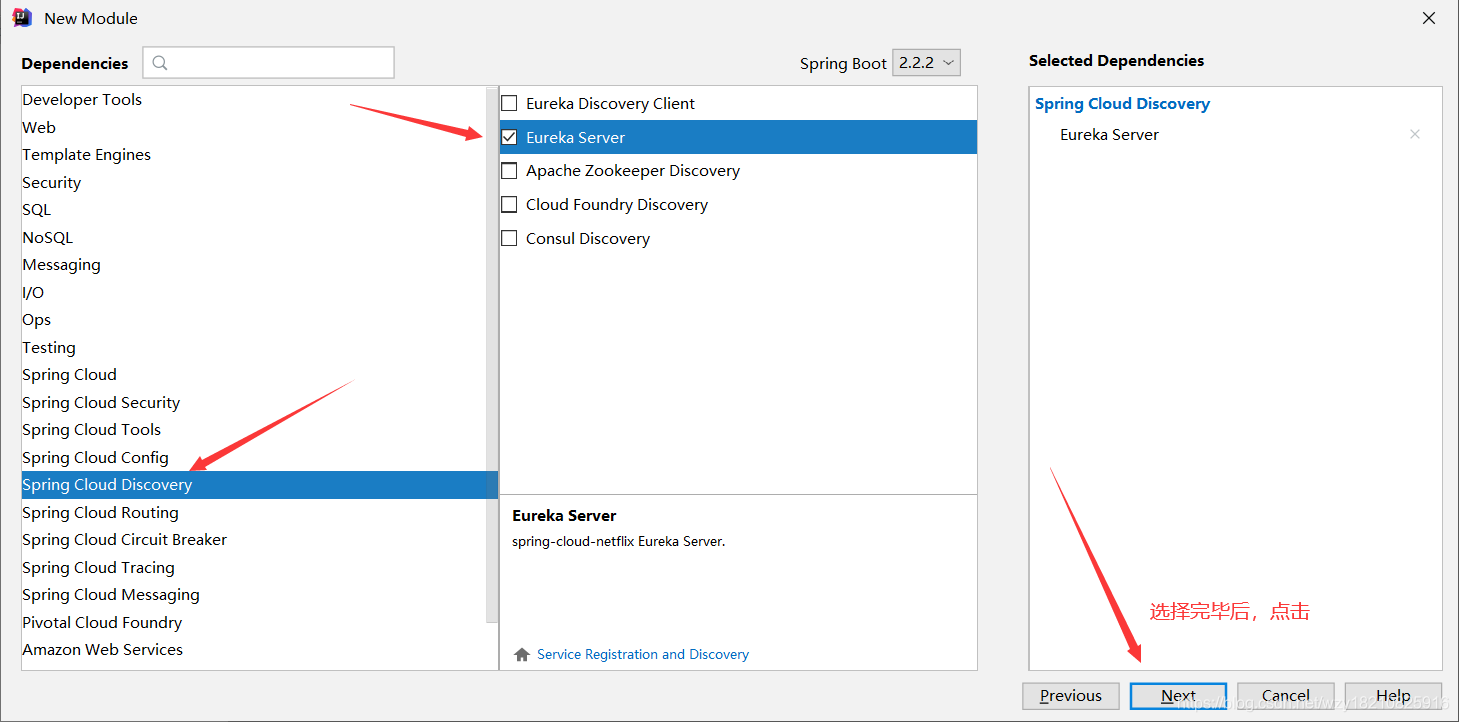Uncheck the Eureka Server checkbox
1459x722 pixels.
pos(509,137)
